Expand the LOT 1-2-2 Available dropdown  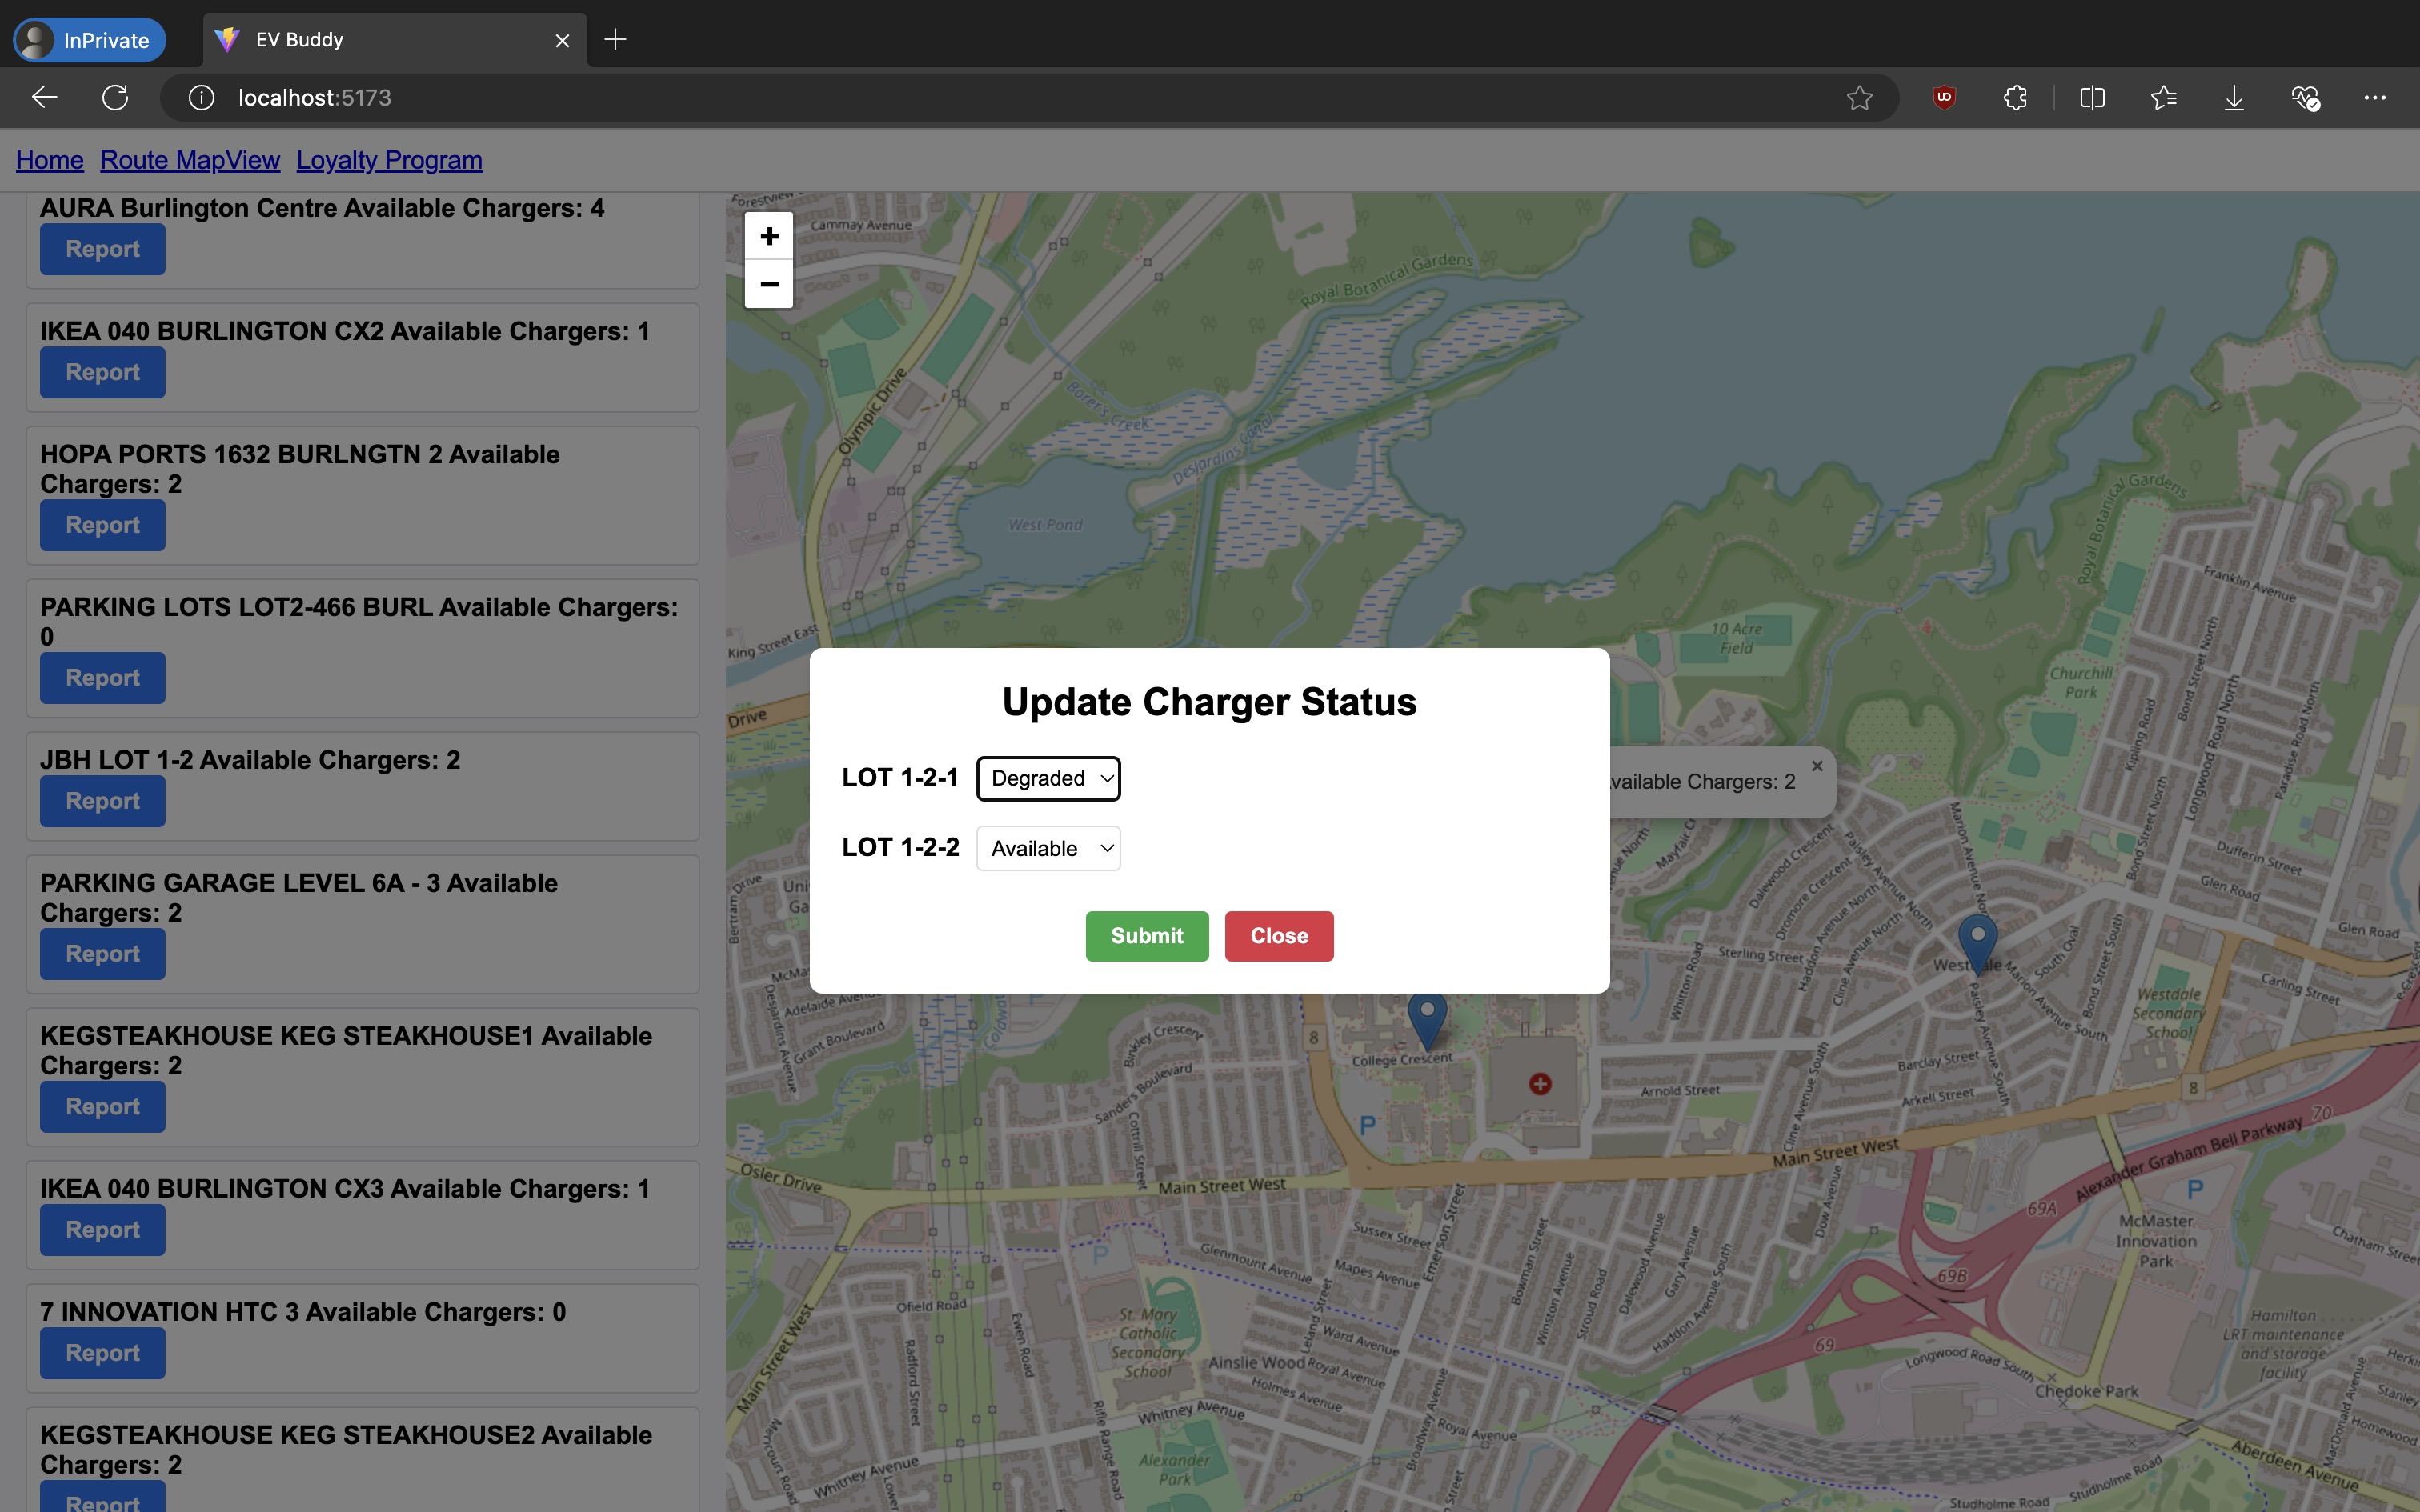[x=1048, y=848]
